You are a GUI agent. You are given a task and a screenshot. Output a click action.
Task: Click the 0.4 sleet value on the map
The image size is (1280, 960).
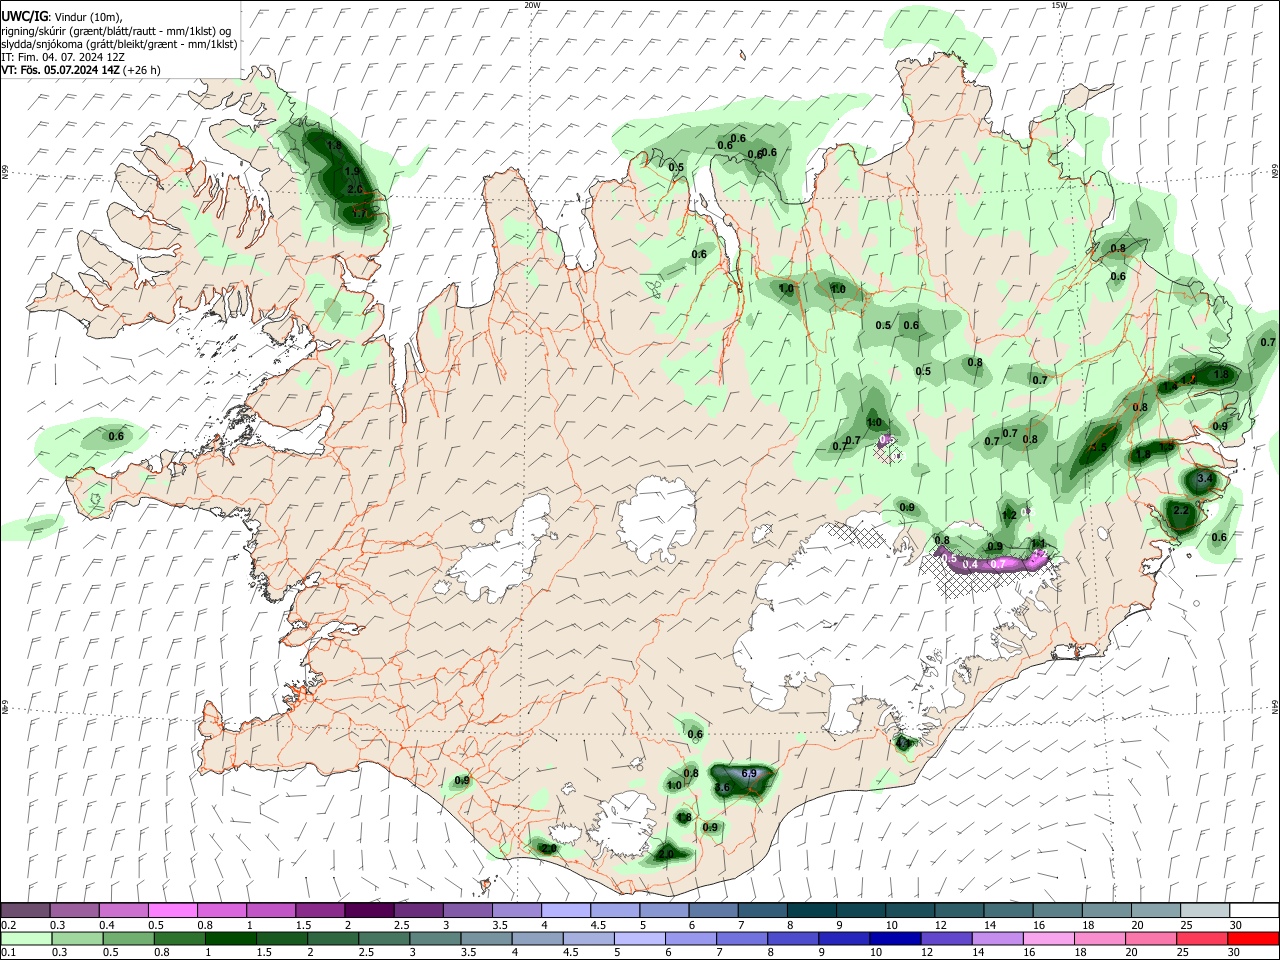969,566
